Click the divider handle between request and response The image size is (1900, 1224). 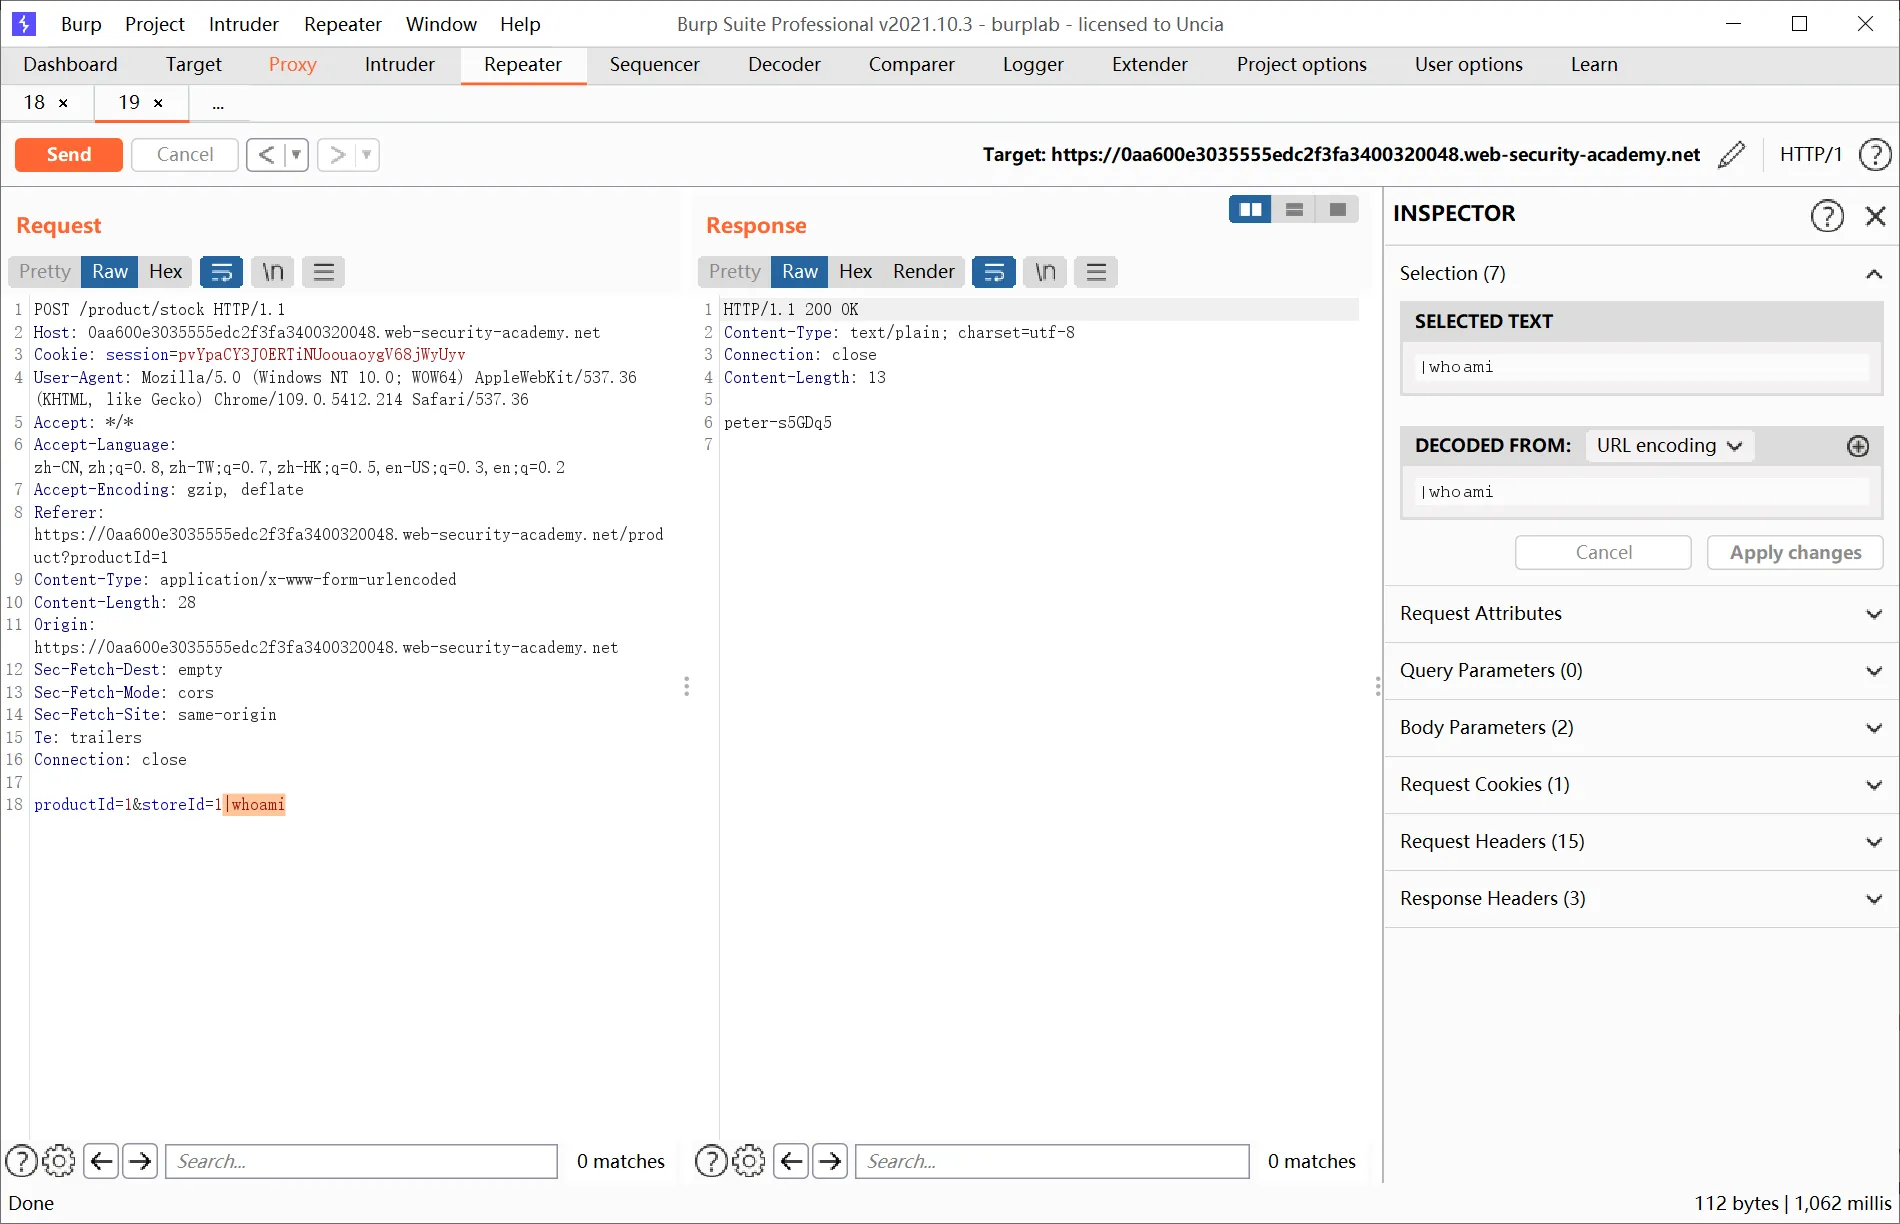coord(686,686)
